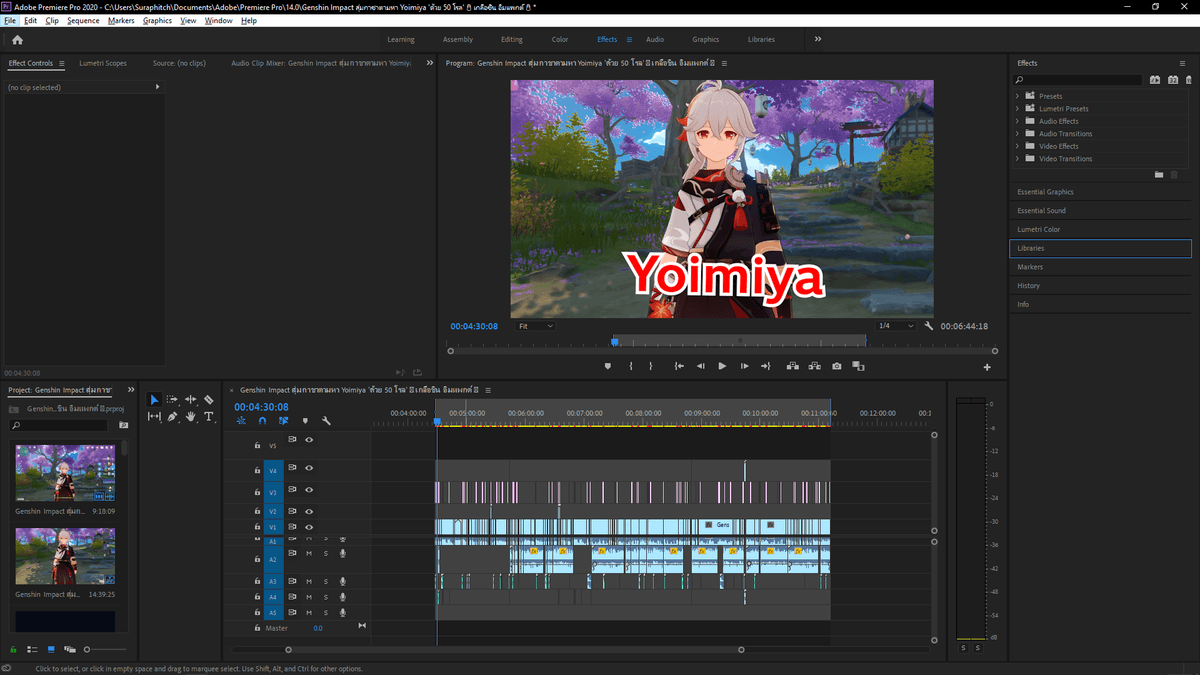Viewport: 1200px width, 675px height.
Task: Select the Razor tool
Action: tap(208, 400)
